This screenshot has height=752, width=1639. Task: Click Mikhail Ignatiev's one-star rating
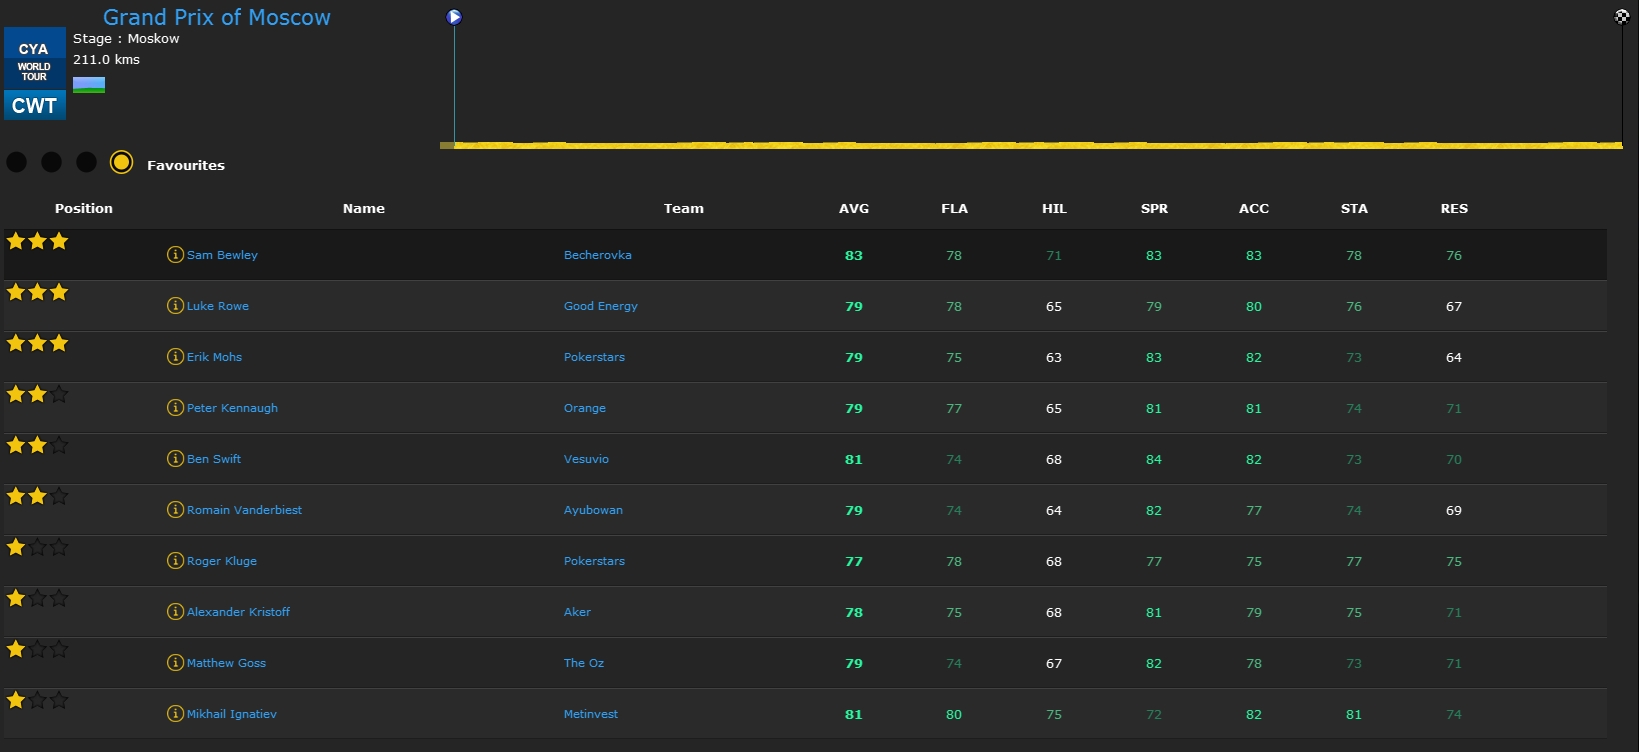tap(37, 700)
